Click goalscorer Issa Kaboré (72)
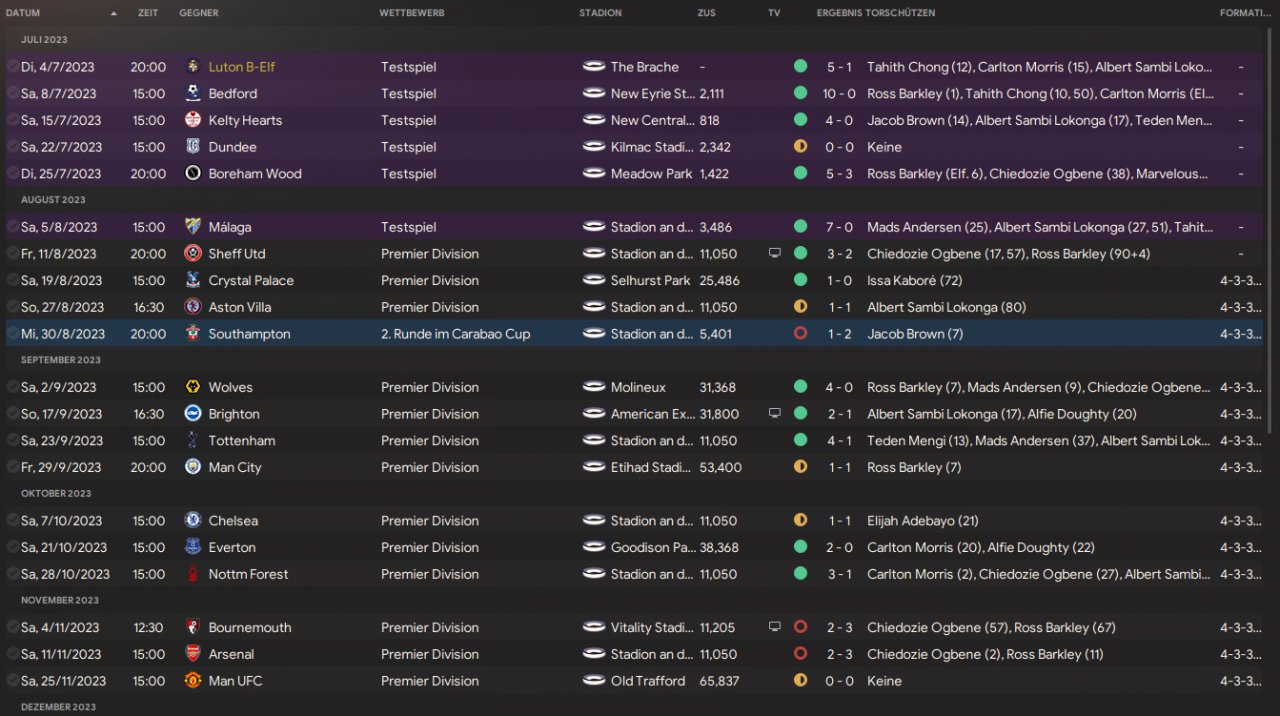Image resolution: width=1280 pixels, height=716 pixels. pos(914,280)
